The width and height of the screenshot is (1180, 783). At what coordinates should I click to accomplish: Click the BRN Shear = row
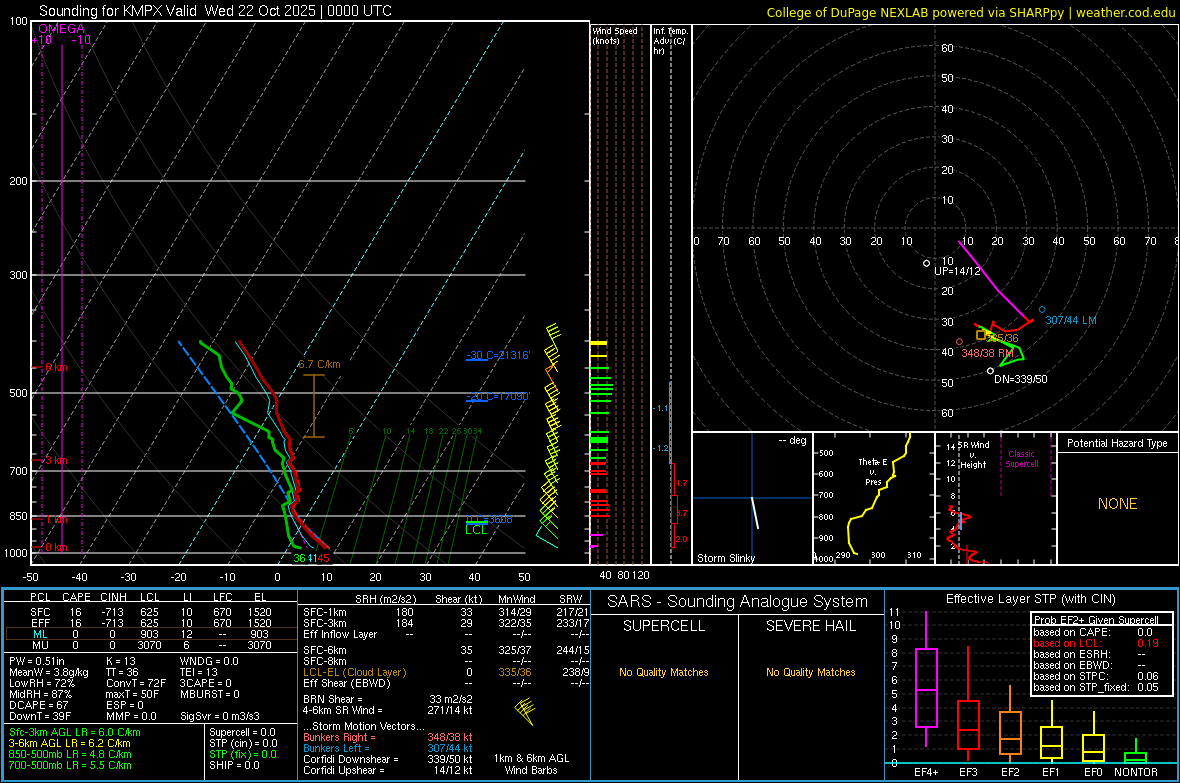pos(388,699)
